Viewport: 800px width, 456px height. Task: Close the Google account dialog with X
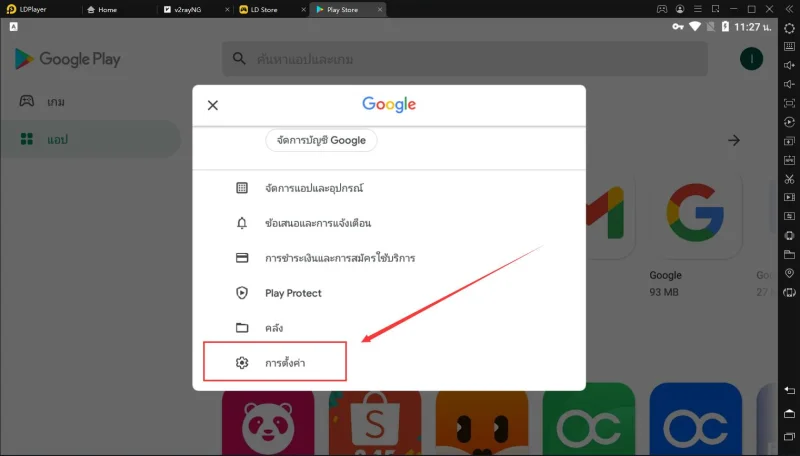[x=213, y=105]
